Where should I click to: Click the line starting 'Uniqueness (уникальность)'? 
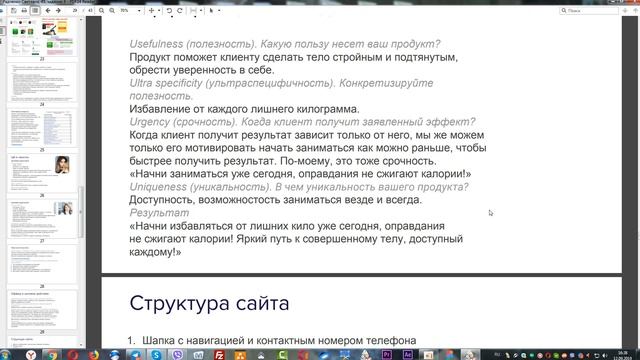299,187
